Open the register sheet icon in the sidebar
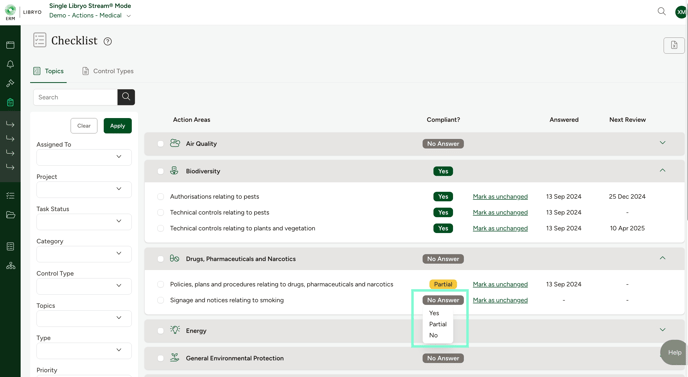Screen dimensions: 688x377 pos(10,246)
